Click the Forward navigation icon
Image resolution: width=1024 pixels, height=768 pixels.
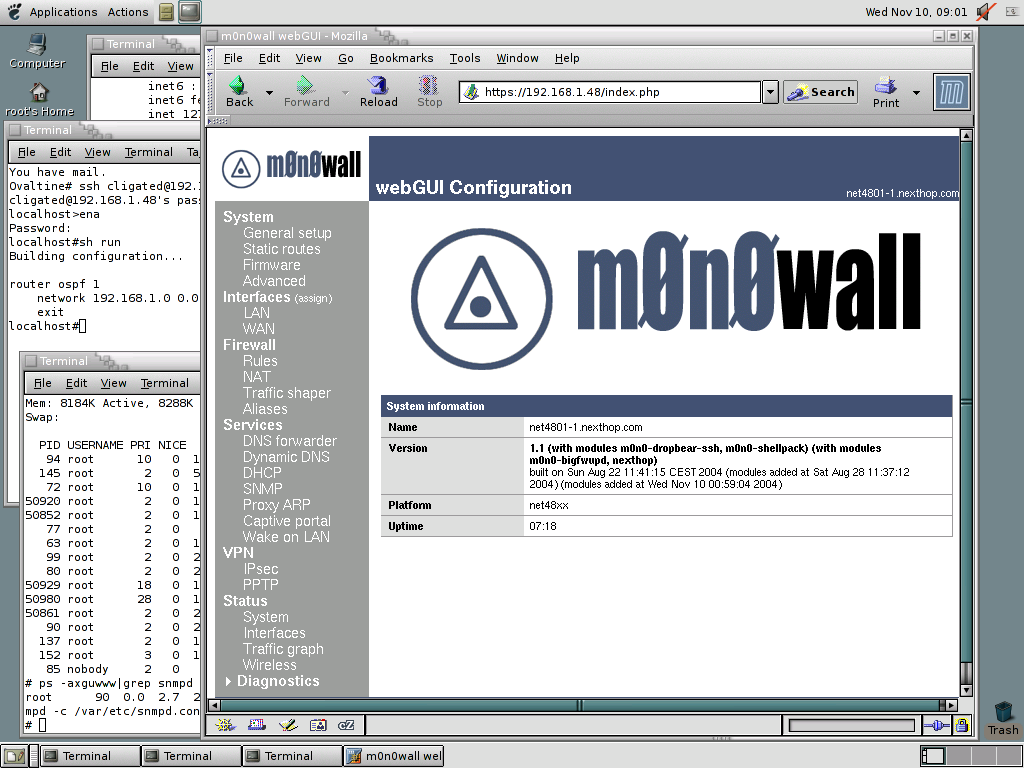tap(305, 85)
